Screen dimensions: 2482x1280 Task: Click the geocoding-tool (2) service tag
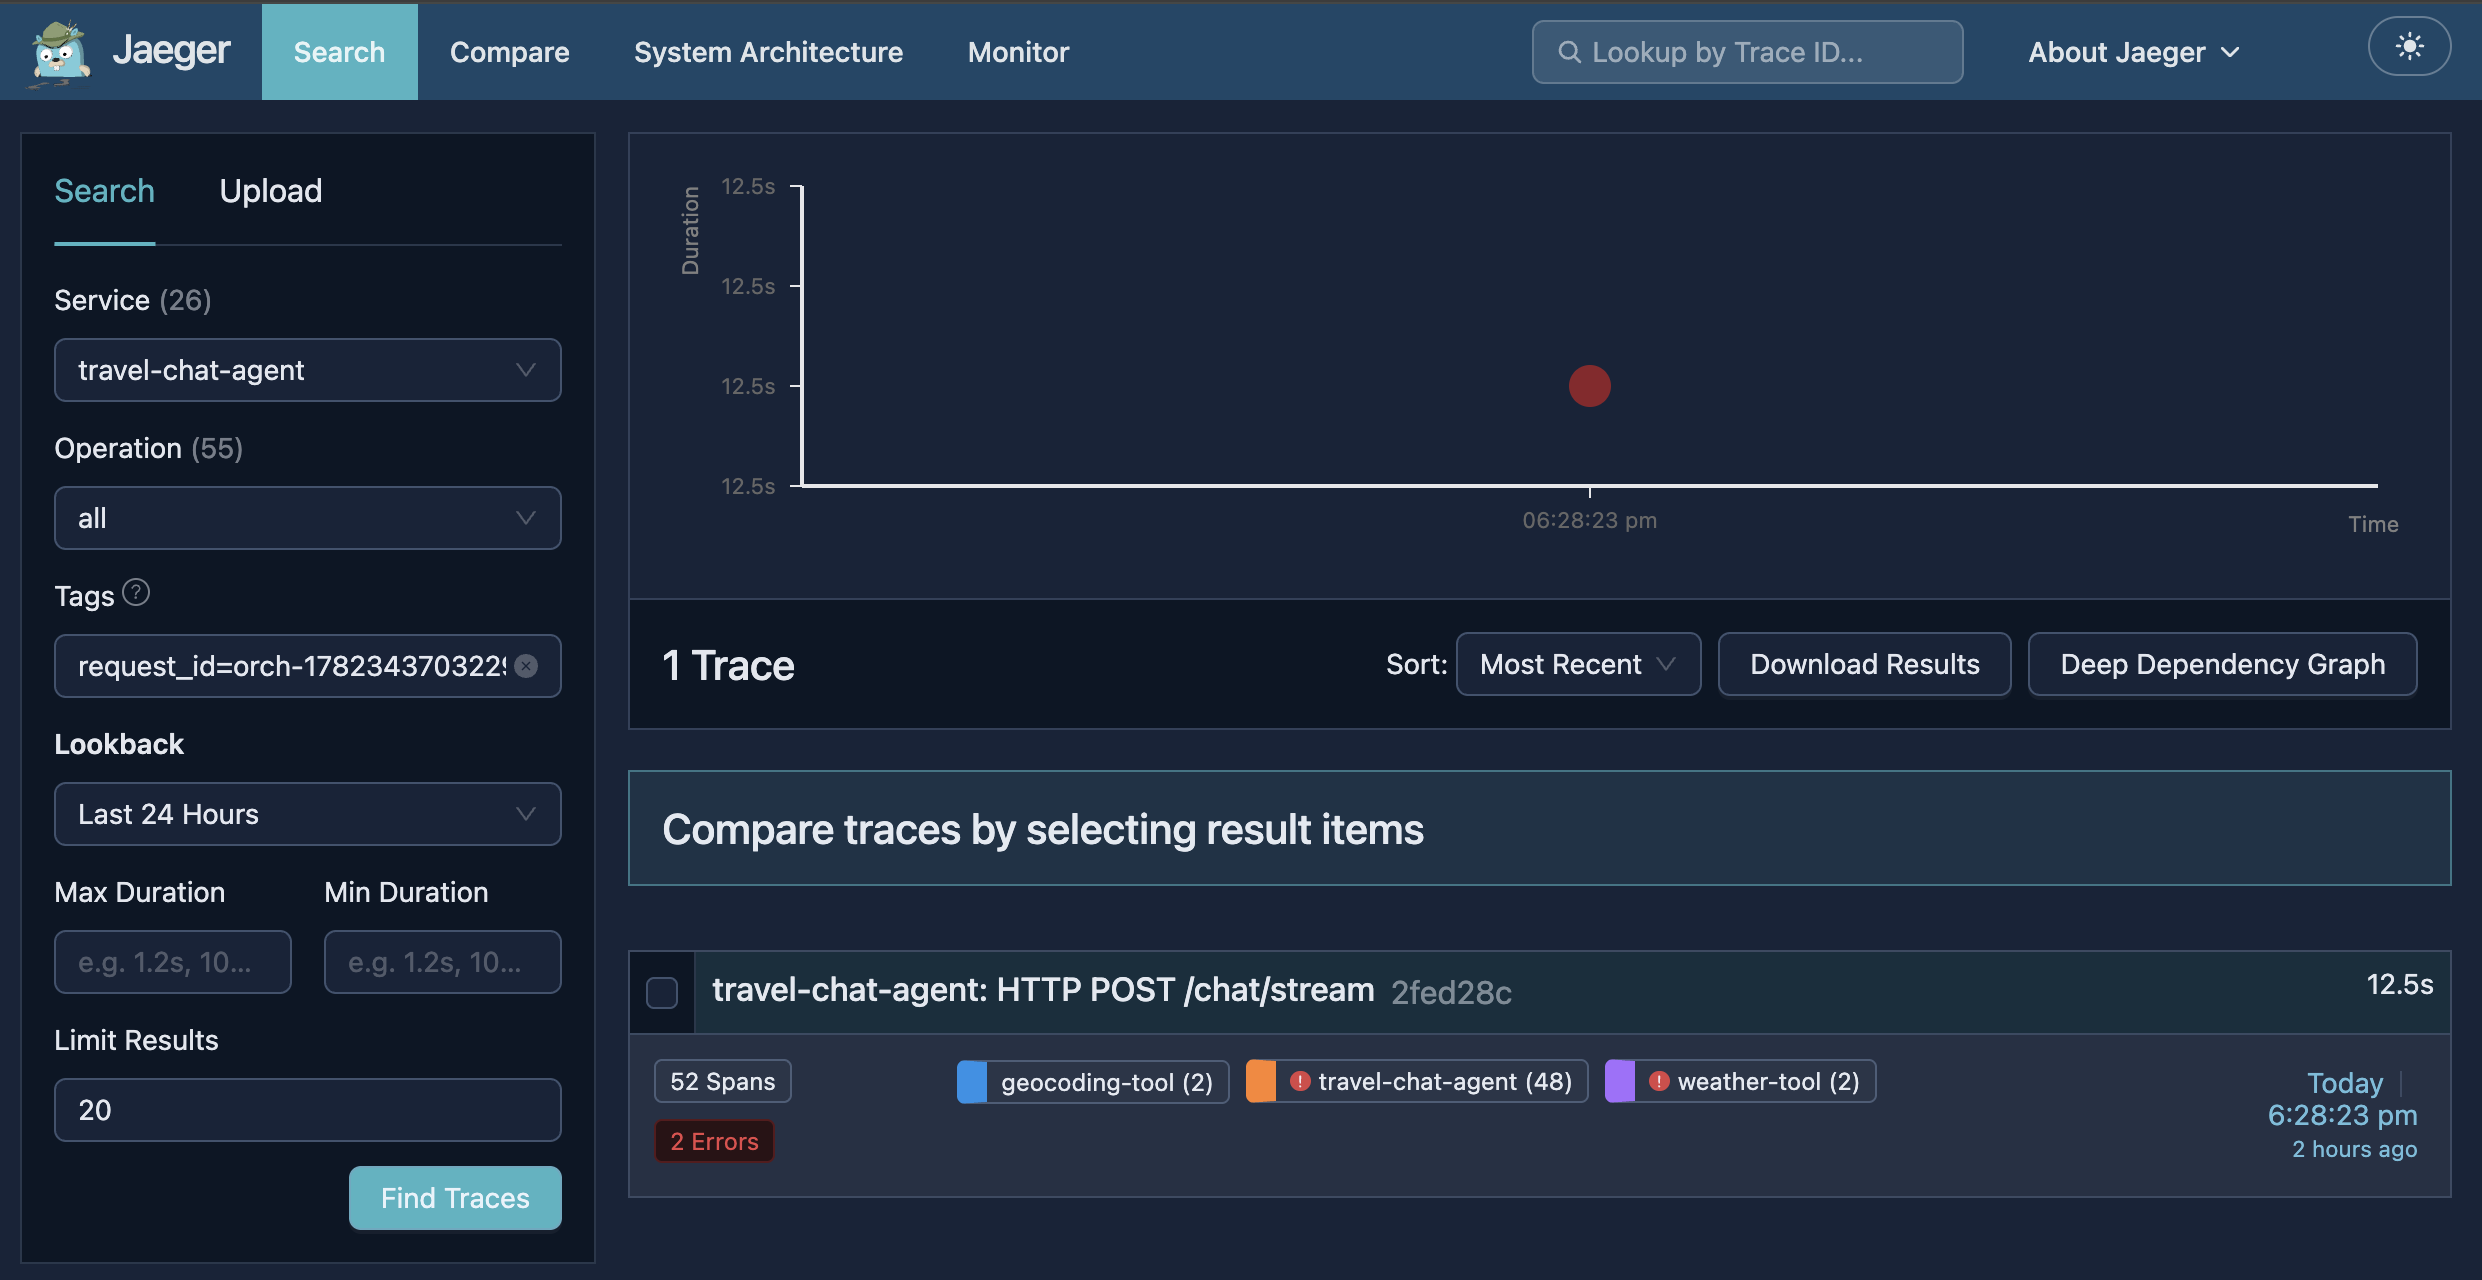[x=1093, y=1081]
